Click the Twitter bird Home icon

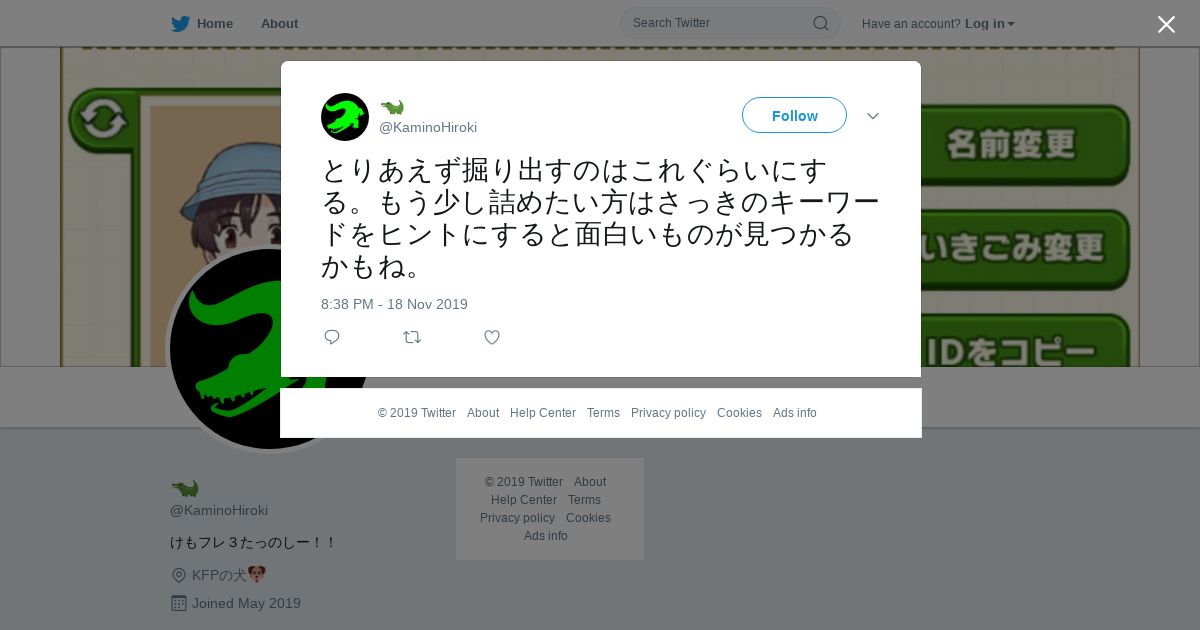180,24
